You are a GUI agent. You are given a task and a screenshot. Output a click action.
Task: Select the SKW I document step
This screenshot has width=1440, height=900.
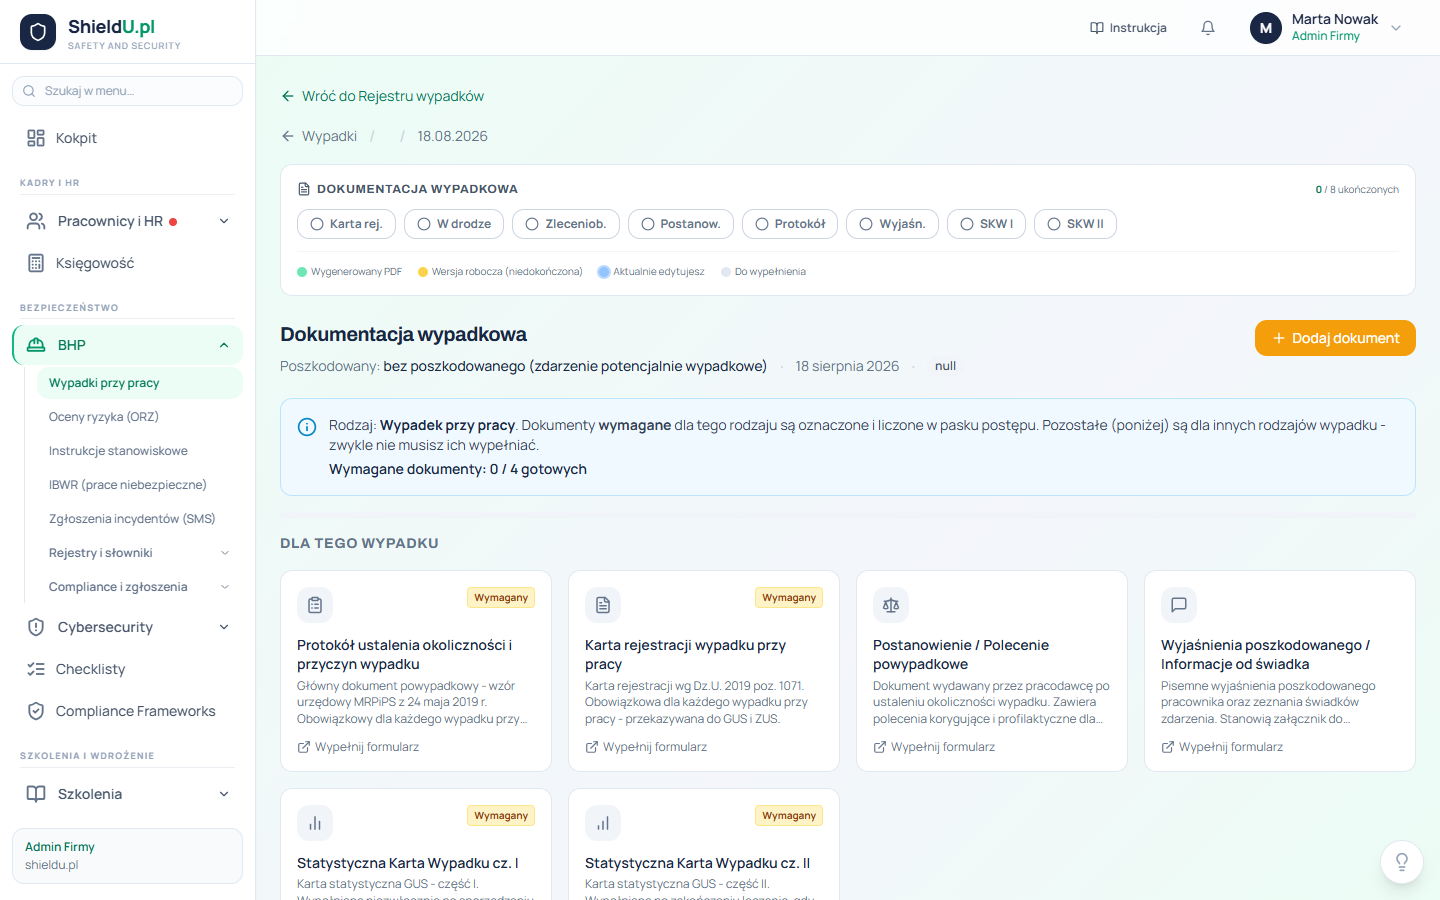(986, 224)
